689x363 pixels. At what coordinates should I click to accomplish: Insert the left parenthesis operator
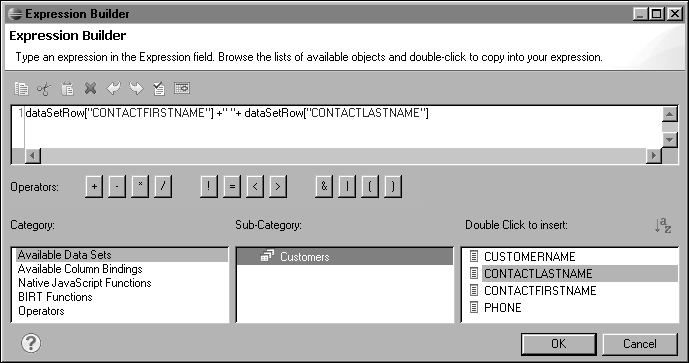click(x=370, y=186)
